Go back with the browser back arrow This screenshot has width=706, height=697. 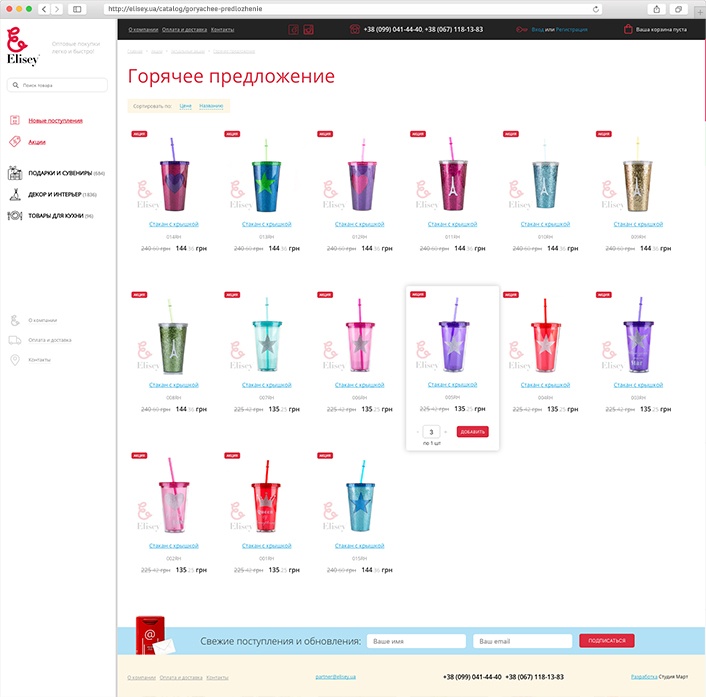point(44,9)
